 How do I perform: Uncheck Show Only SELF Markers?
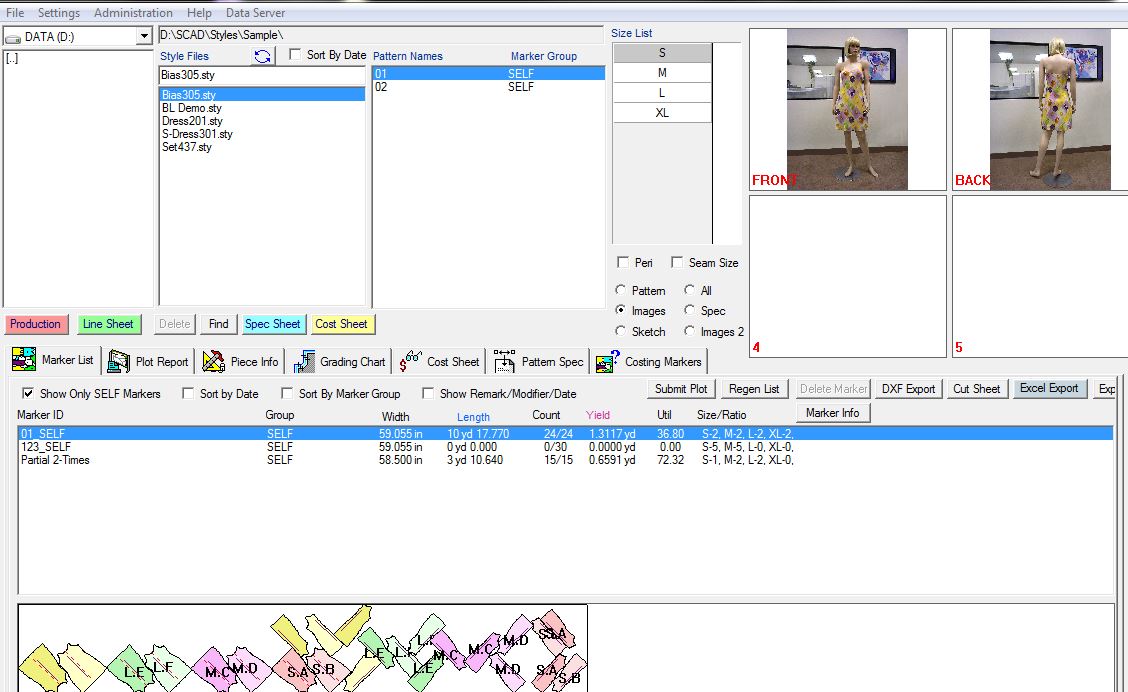point(27,393)
